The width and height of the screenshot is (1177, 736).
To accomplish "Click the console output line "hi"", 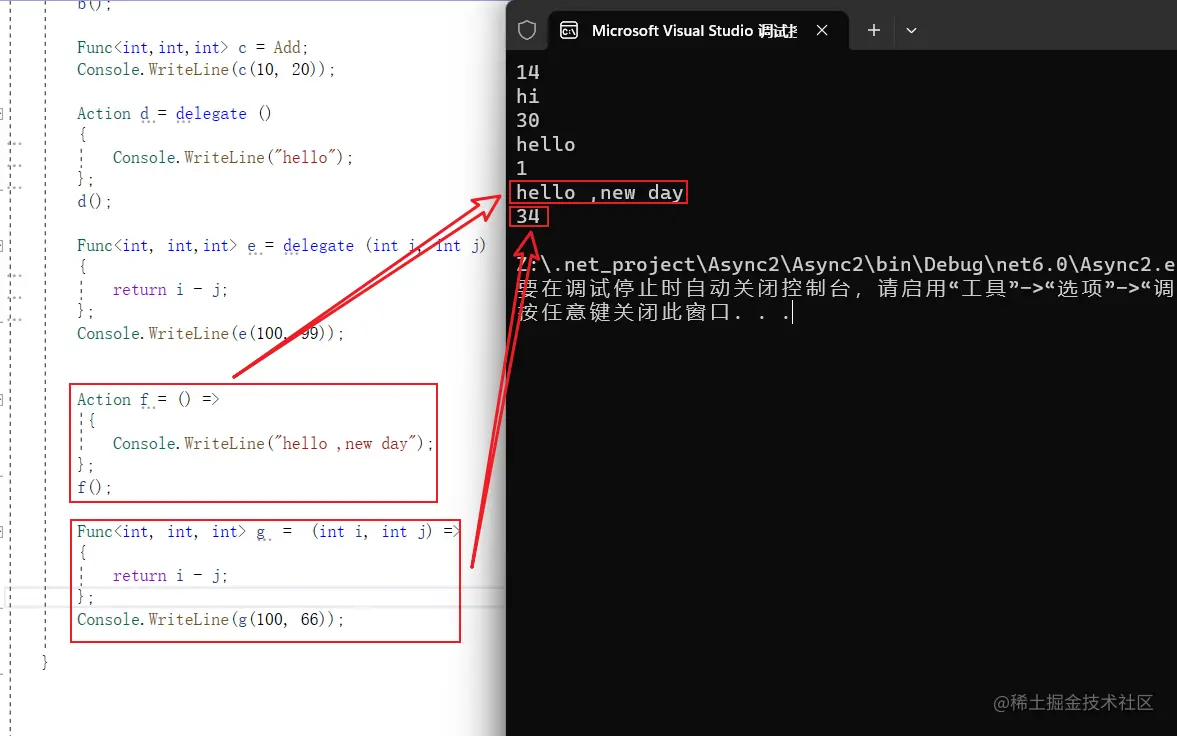I will coord(528,96).
